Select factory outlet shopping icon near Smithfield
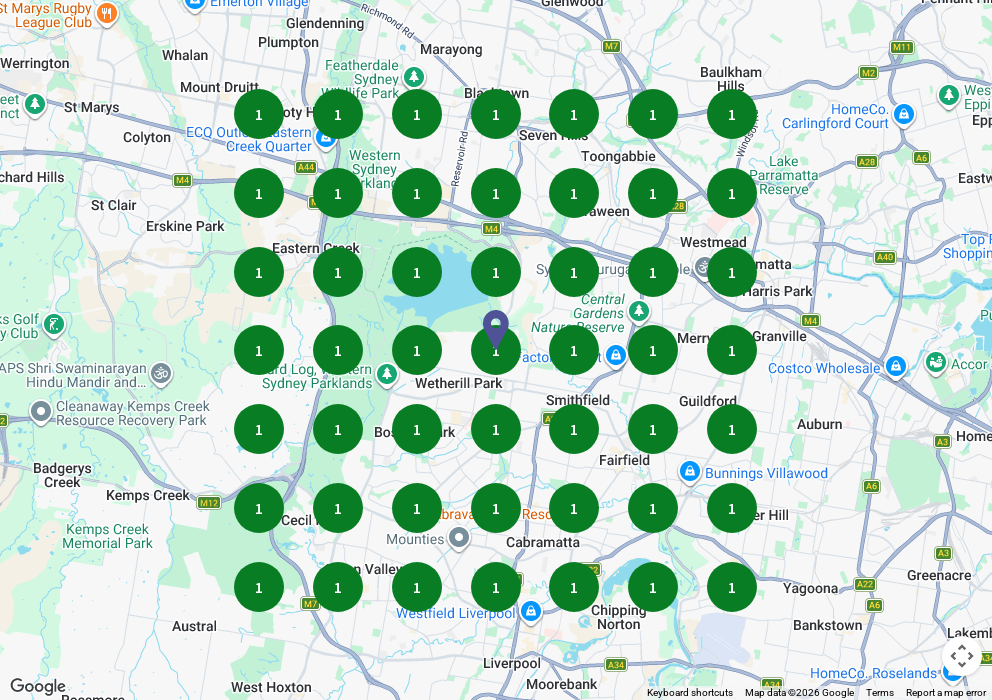 (x=616, y=355)
